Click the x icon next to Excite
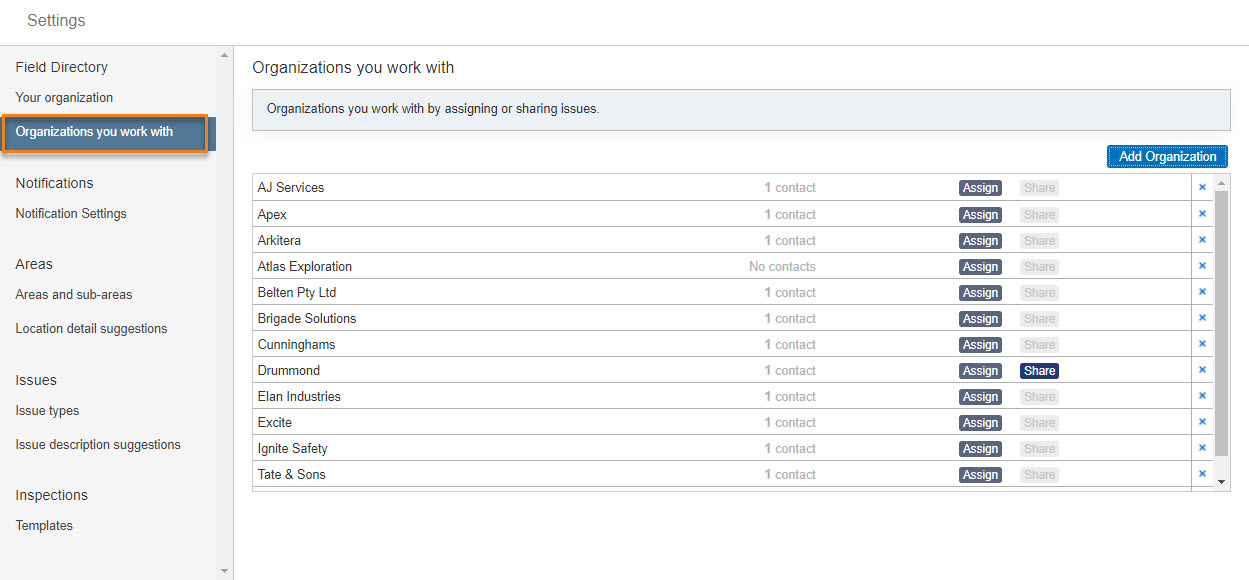The width and height of the screenshot is (1249, 580). [1202, 422]
